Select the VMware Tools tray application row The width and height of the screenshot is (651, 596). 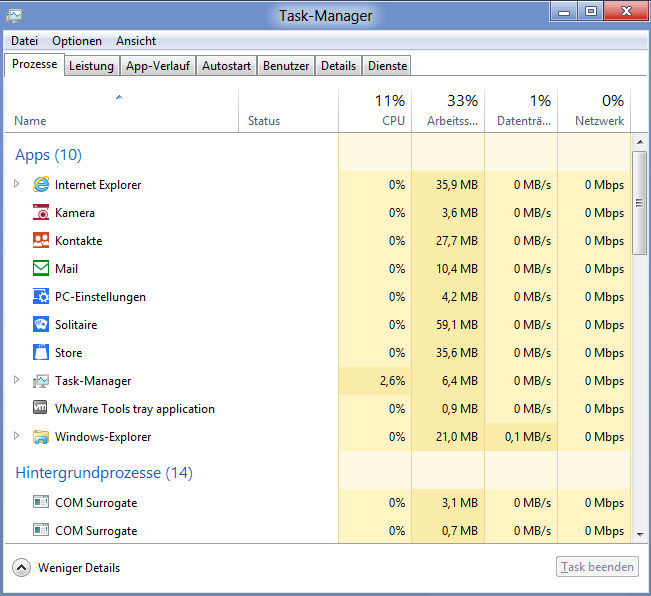(318, 409)
